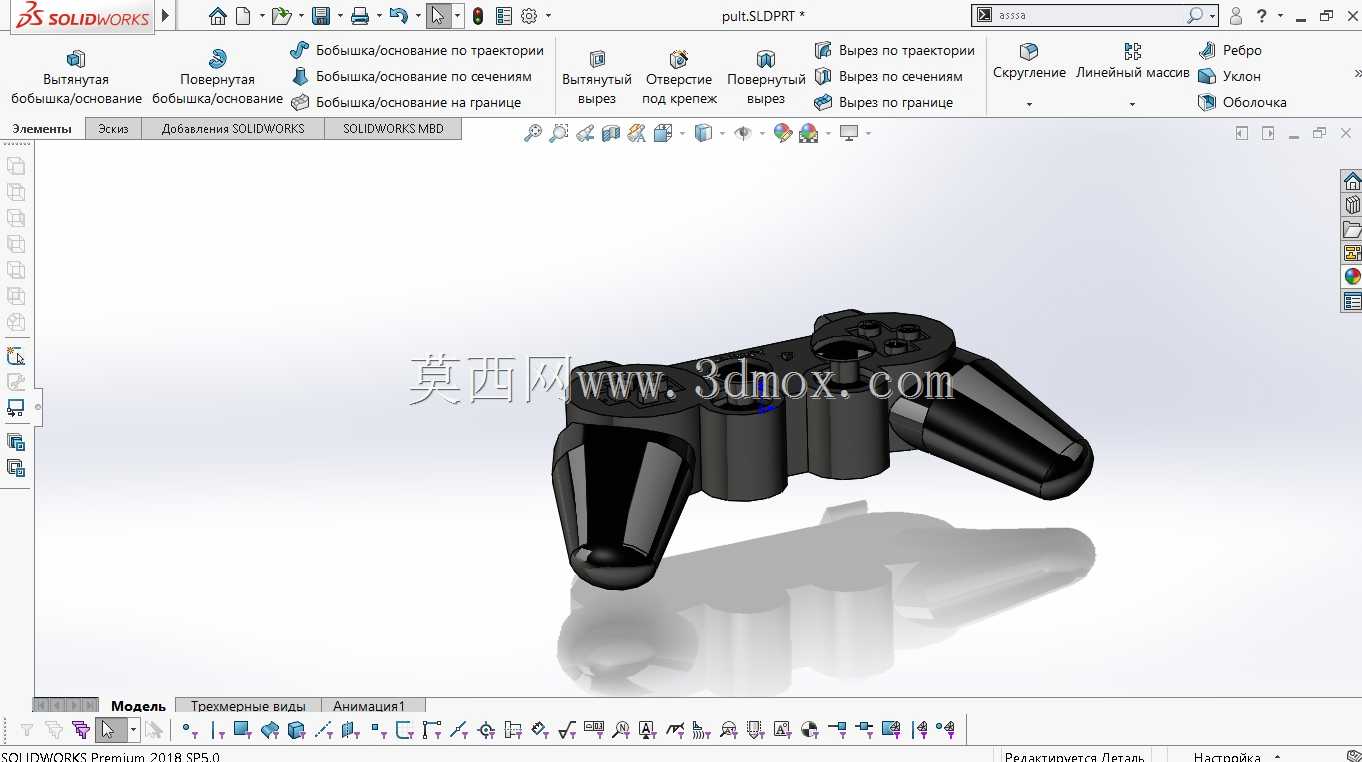Click Zoom to Area magnifier icon

click(x=559, y=133)
